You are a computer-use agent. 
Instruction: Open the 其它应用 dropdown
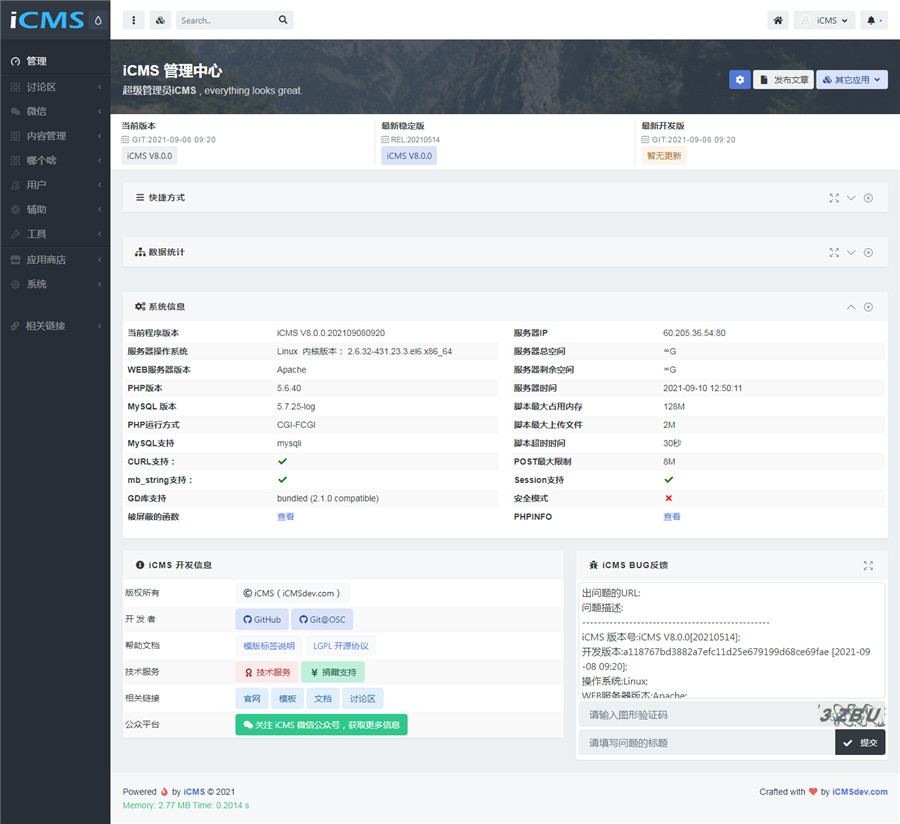[x=852, y=80]
